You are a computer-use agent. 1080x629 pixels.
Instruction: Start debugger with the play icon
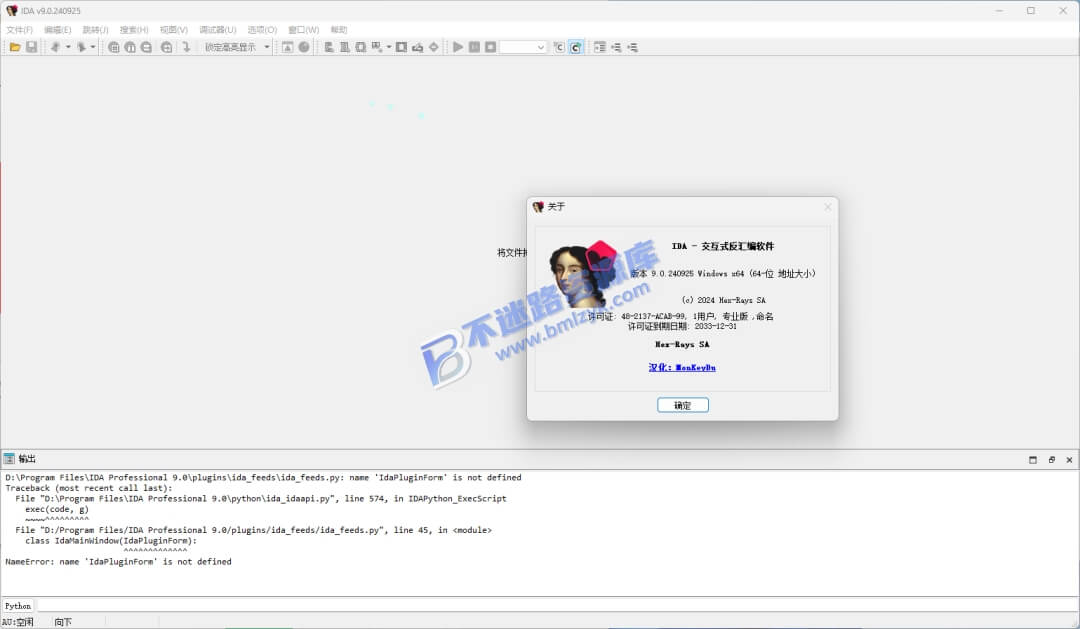pos(458,48)
